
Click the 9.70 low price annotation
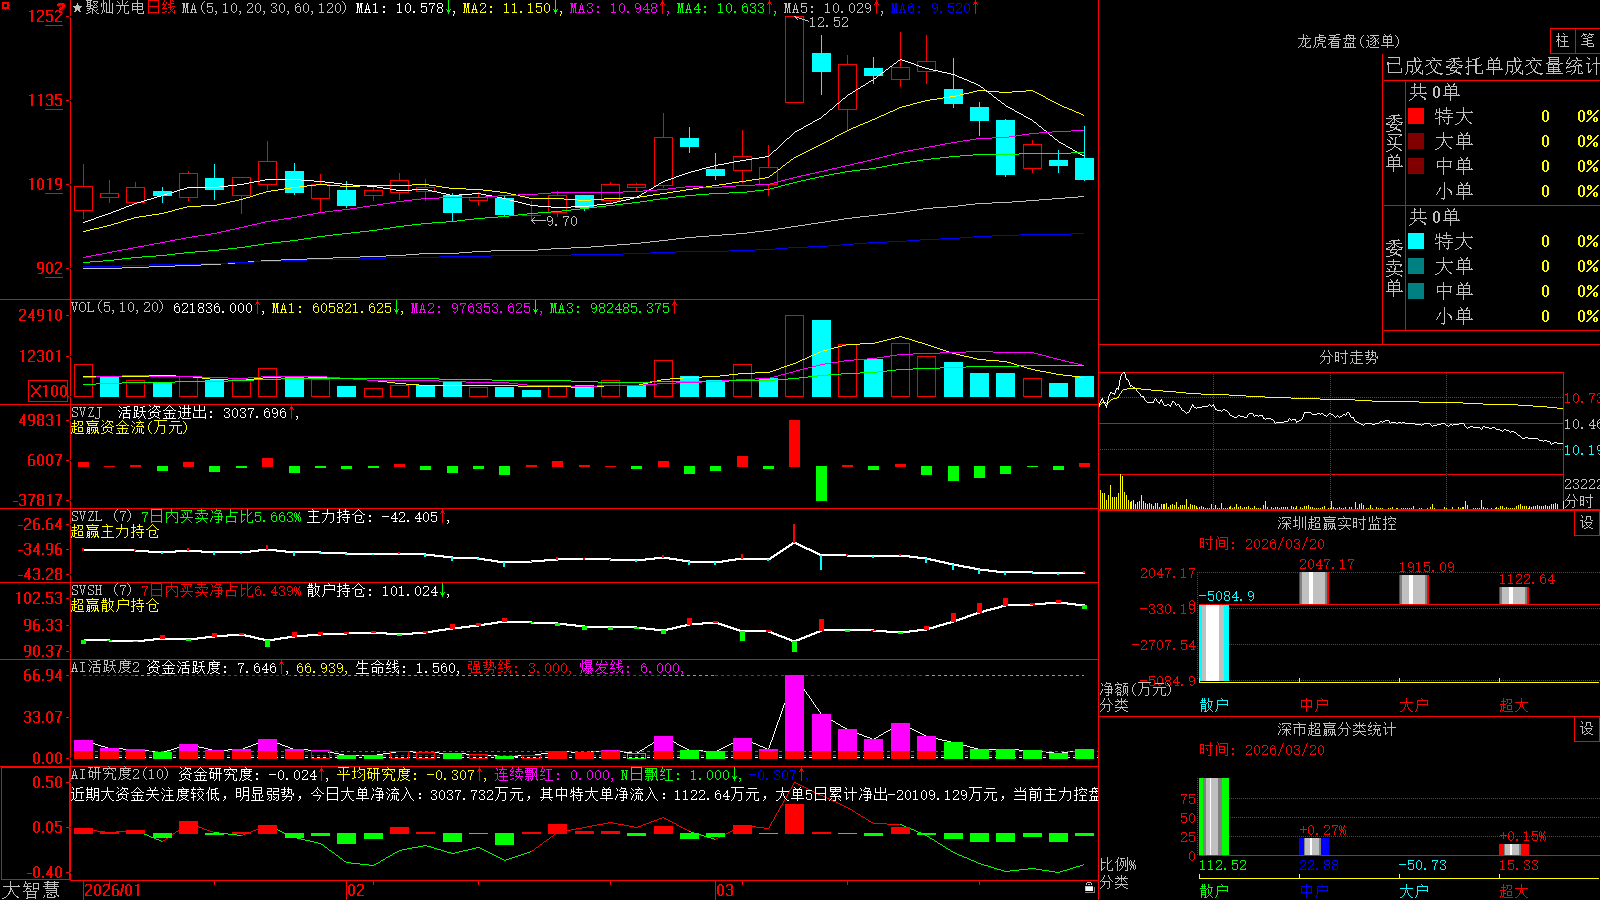562,221
